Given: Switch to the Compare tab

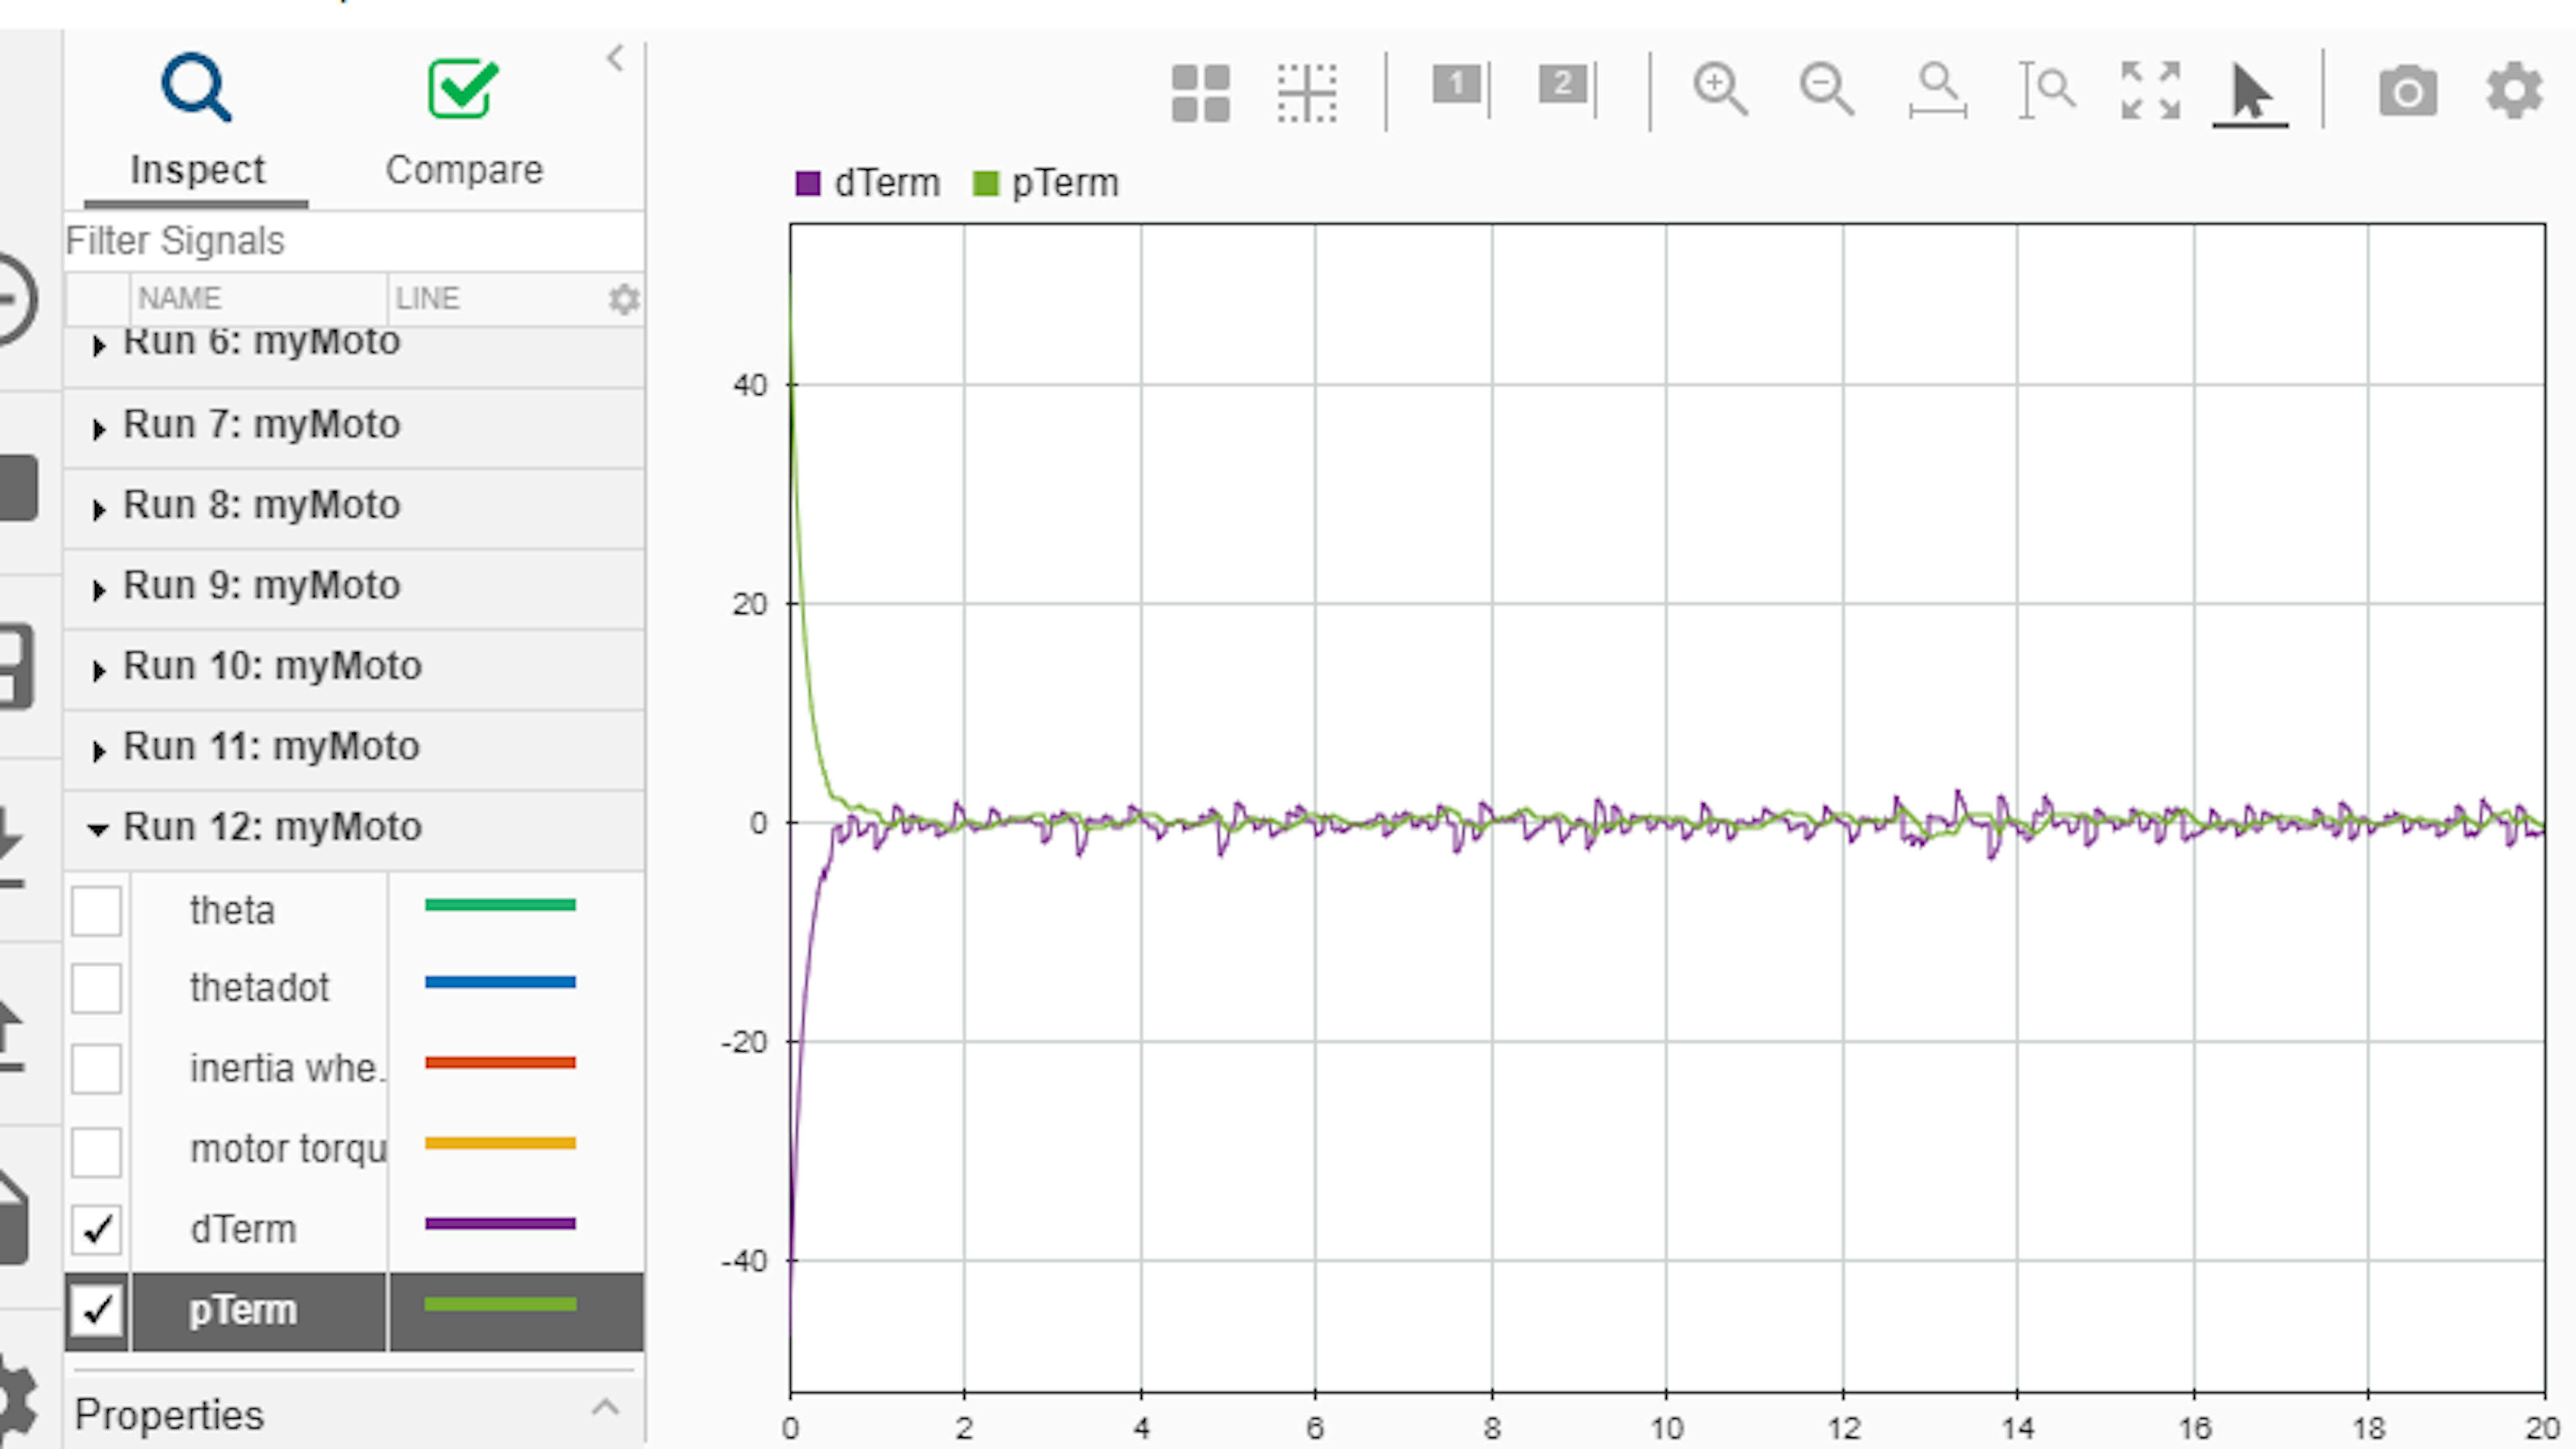Looking at the screenshot, I should click(464, 123).
